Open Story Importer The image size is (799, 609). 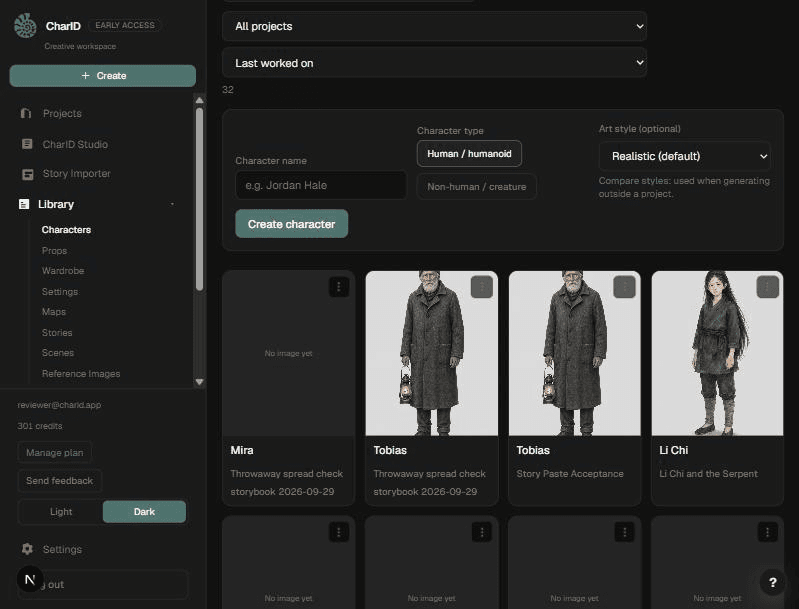76,174
